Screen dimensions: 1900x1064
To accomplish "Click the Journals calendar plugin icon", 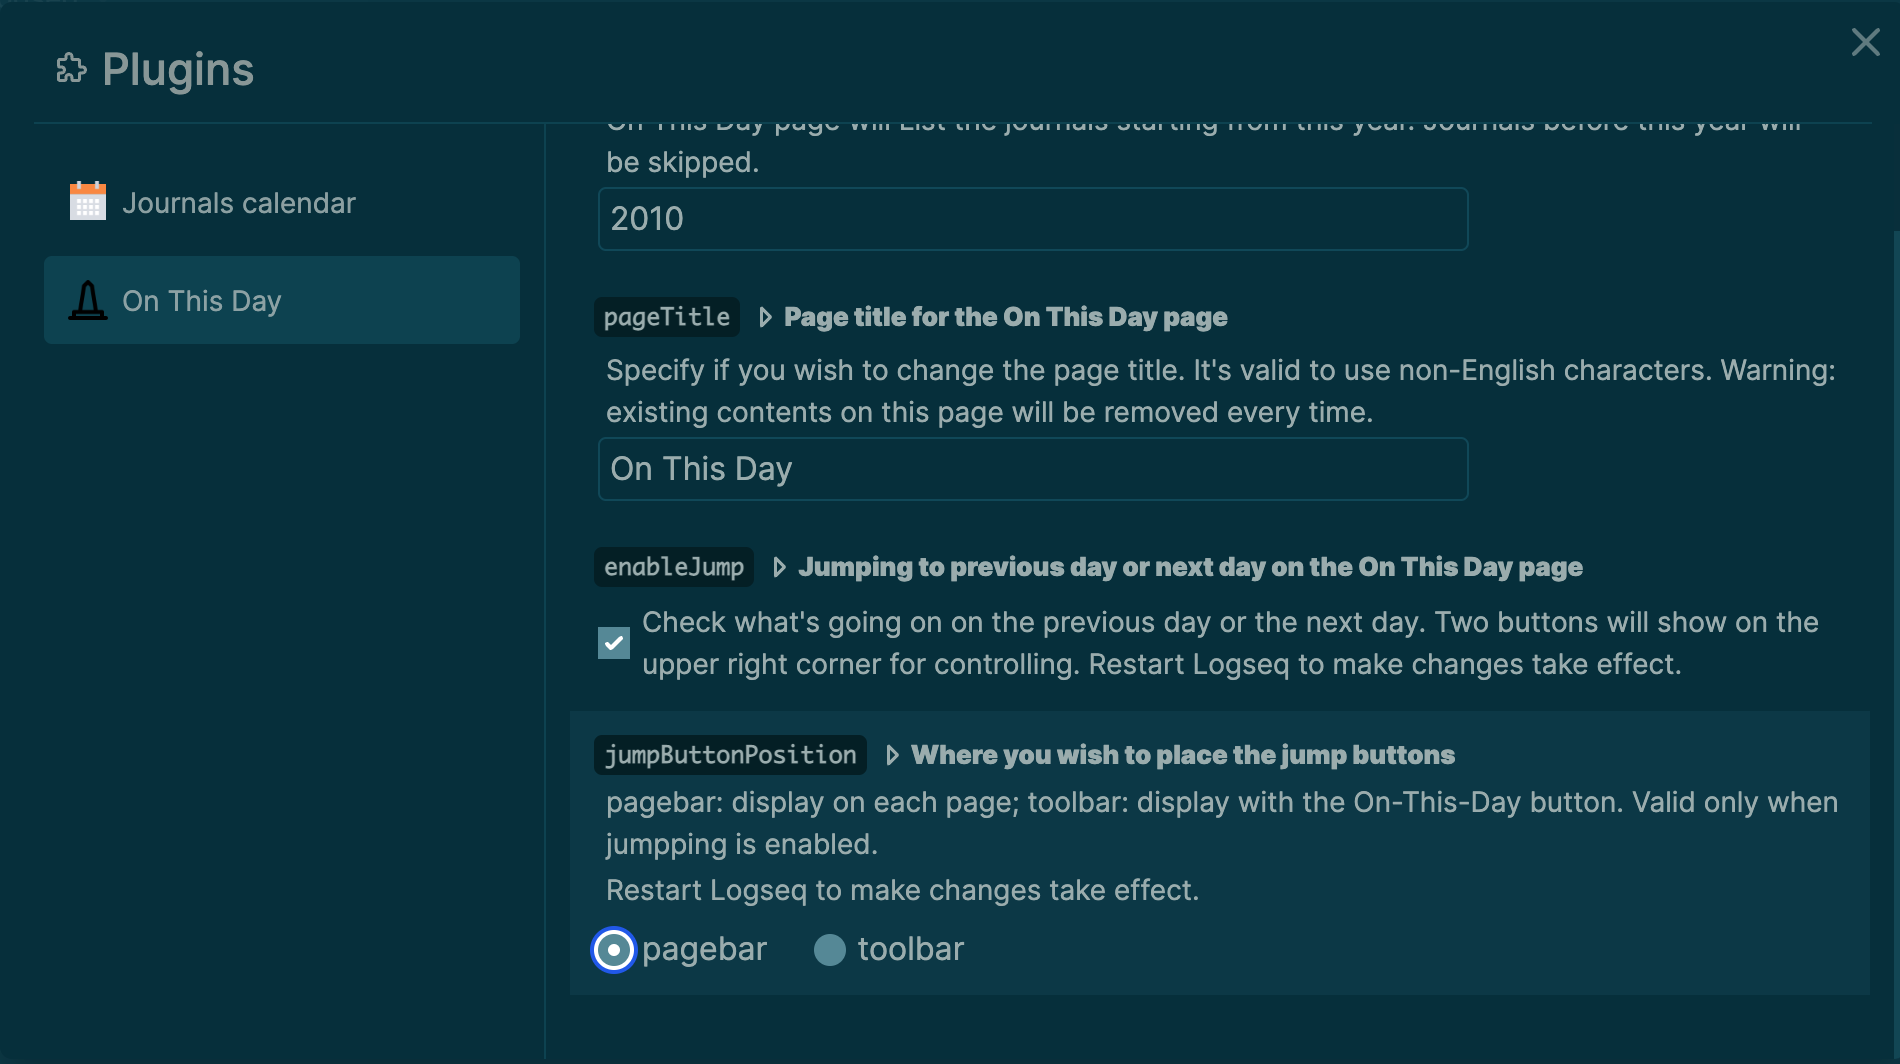I will pos(88,202).
